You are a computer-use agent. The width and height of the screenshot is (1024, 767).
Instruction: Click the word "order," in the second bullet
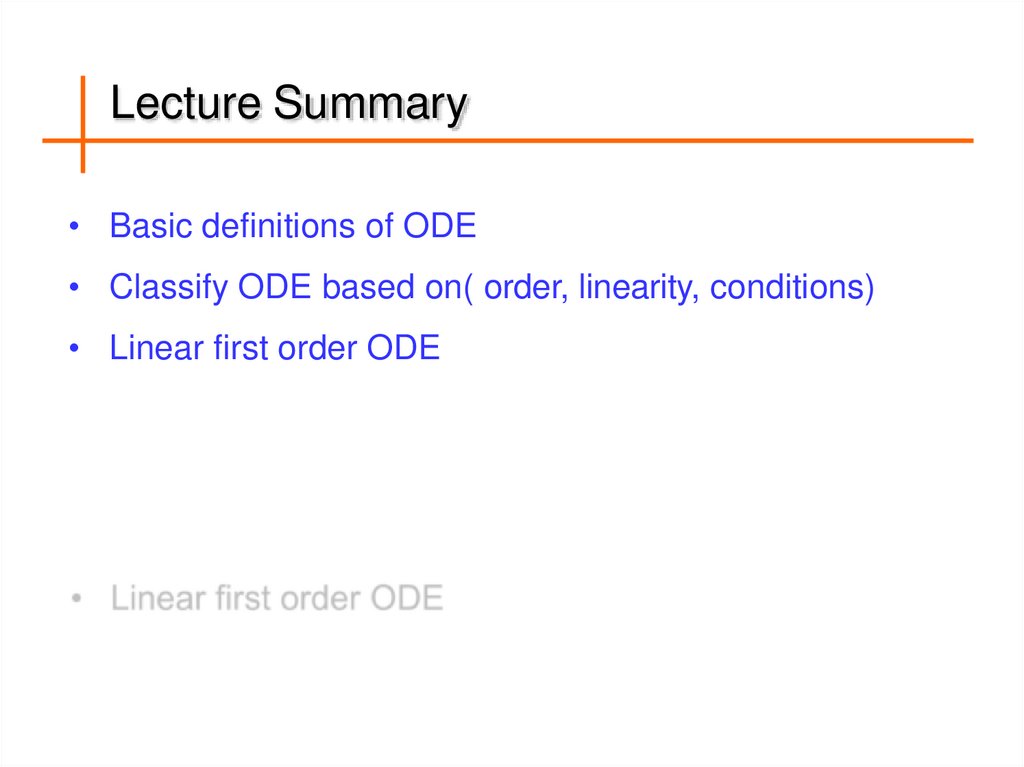[x=526, y=289]
